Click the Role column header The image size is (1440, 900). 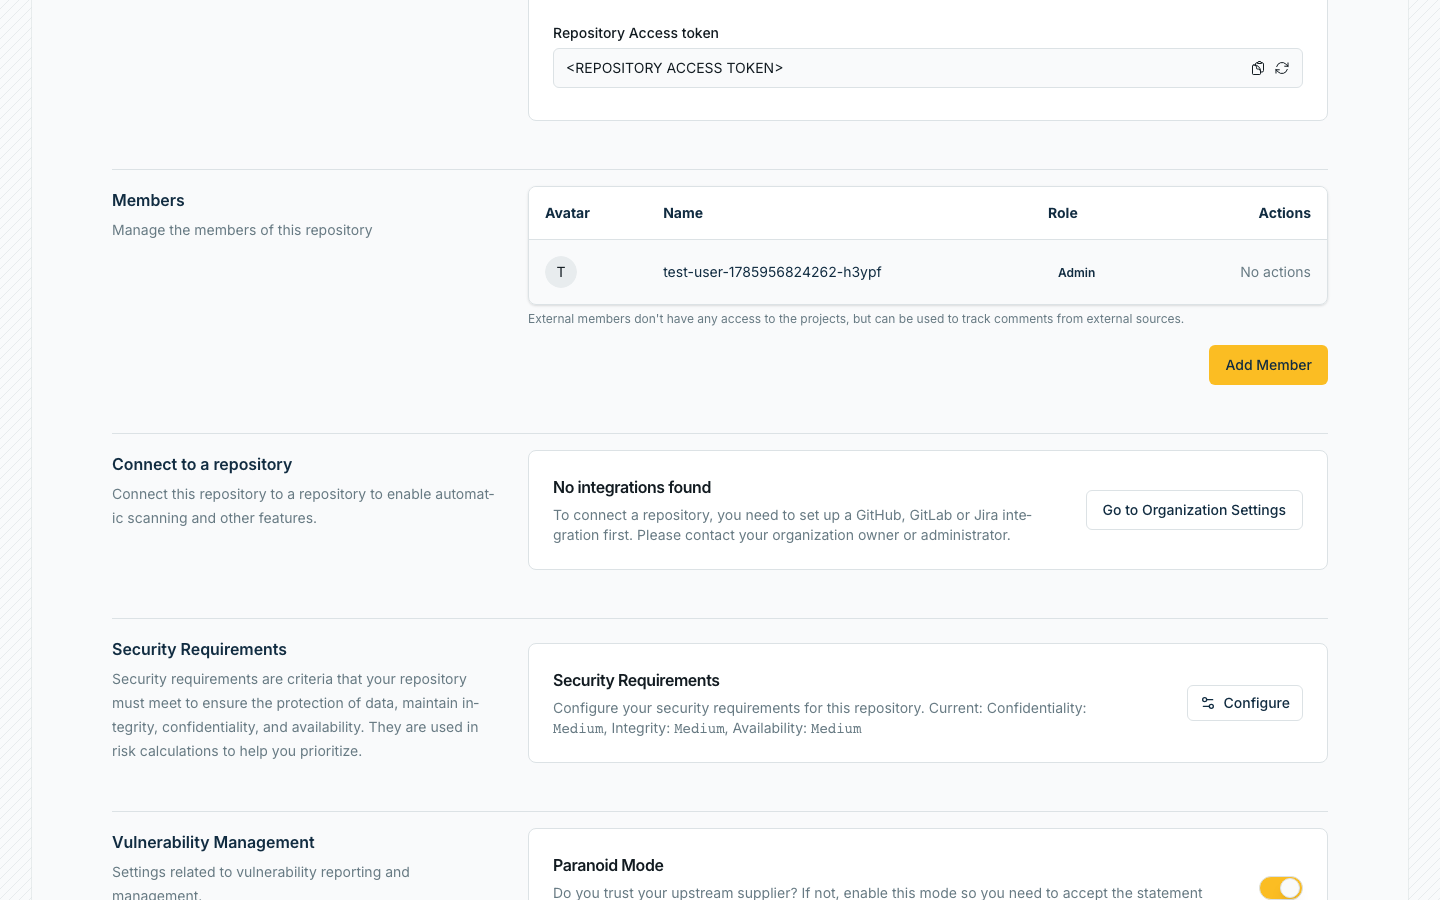point(1063,213)
